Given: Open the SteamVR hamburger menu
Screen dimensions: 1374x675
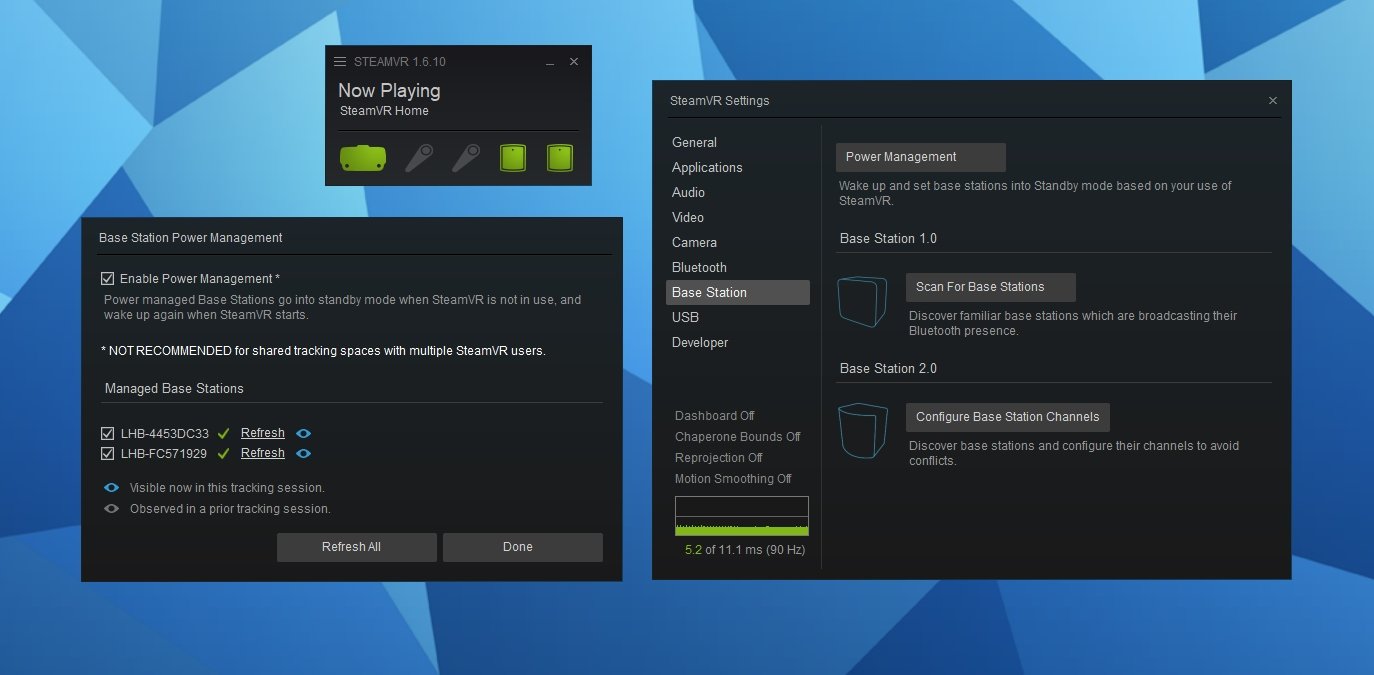Looking at the screenshot, I should click(x=340, y=62).
